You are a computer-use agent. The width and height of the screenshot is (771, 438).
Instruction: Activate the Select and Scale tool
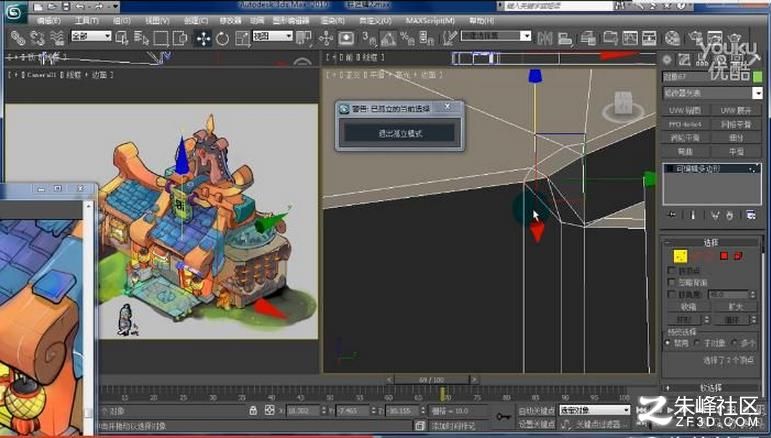[242, 38]
